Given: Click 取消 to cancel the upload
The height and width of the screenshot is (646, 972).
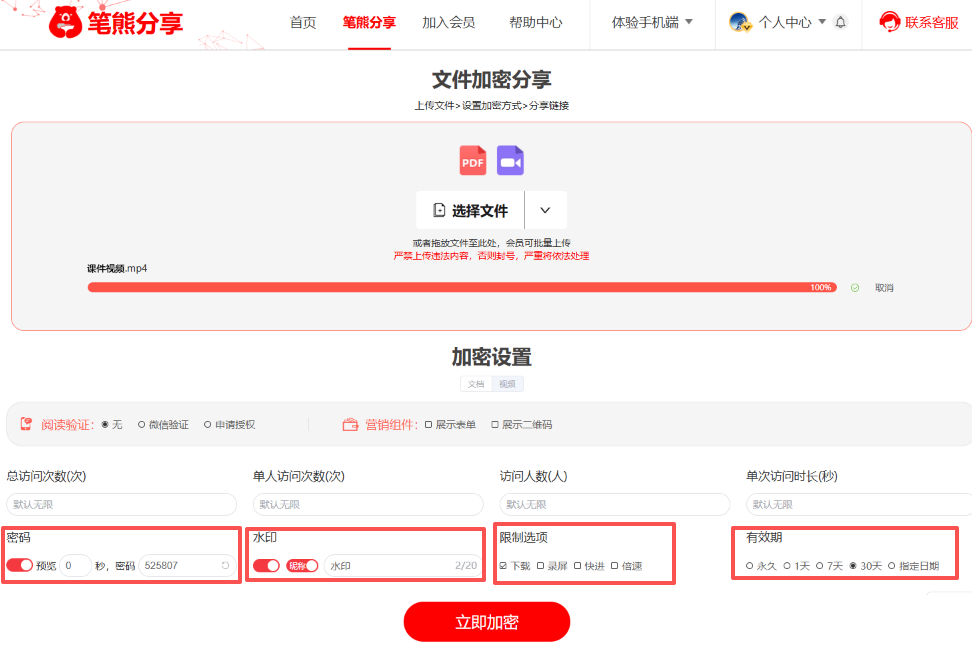Looking at the screenshot, I should (x=884, y=287).
